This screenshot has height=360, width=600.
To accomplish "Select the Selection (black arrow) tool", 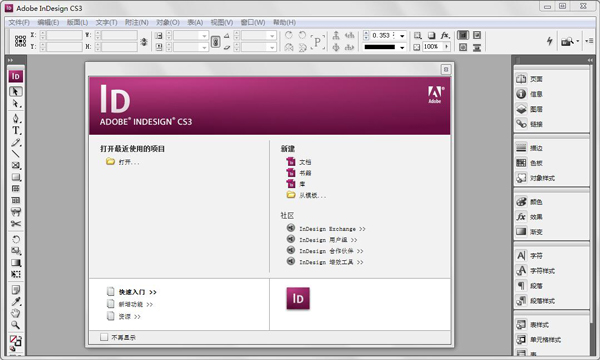I will coord(16,91).
